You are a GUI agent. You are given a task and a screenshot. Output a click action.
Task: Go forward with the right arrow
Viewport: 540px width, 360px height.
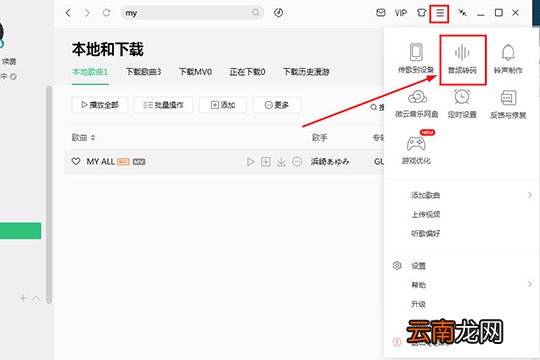(87, 13)
